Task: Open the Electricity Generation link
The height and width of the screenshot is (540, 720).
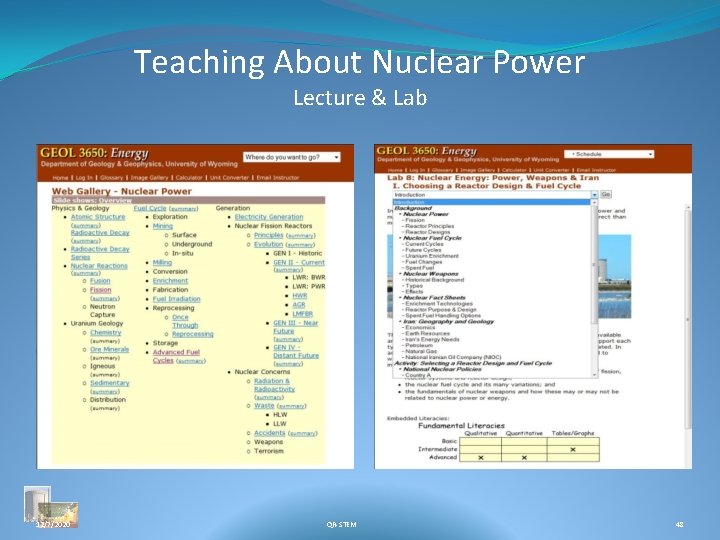Action: [269, 217]
